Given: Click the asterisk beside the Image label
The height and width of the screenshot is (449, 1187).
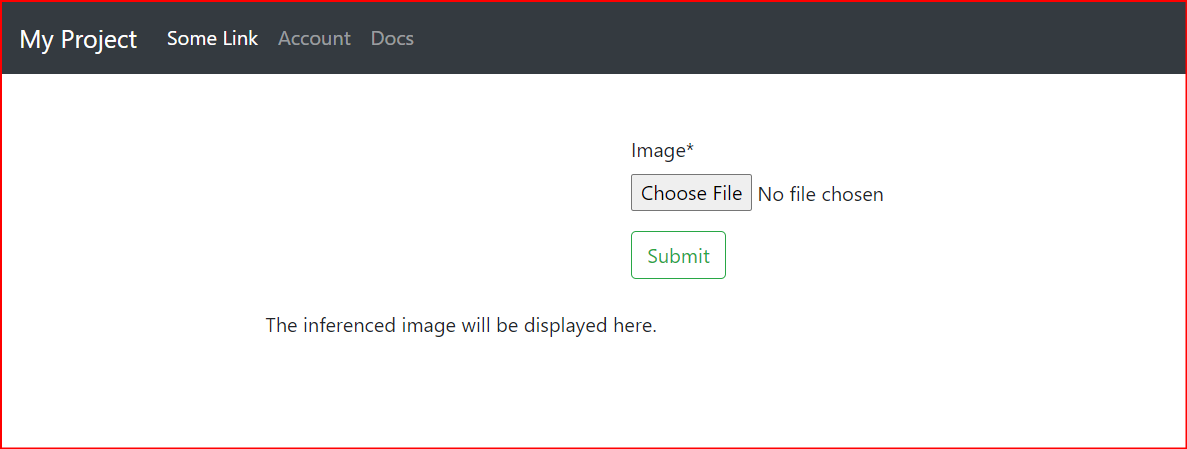Looking at the screenshot, I should 690,148.
